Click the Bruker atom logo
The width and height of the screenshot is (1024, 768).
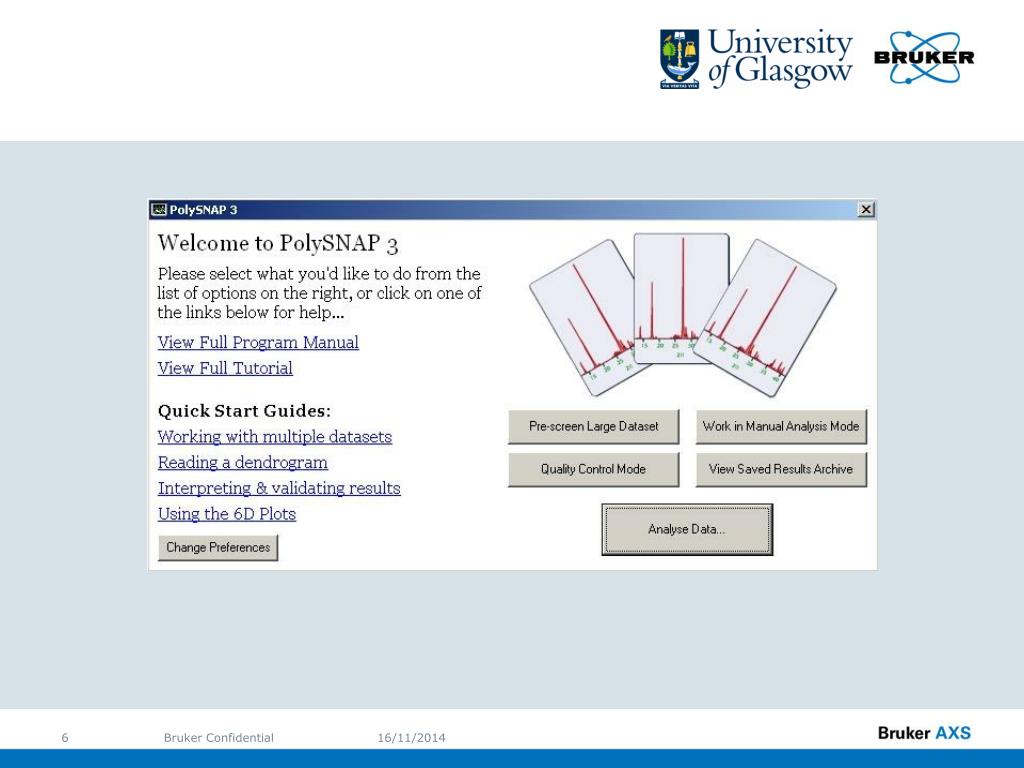923,57
